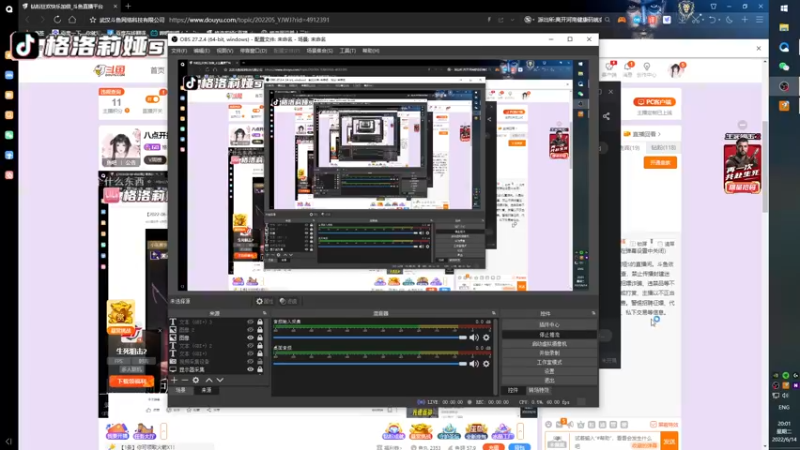Click the ENG input language indicator
The image size is (800, 450).
click(784, 407)
